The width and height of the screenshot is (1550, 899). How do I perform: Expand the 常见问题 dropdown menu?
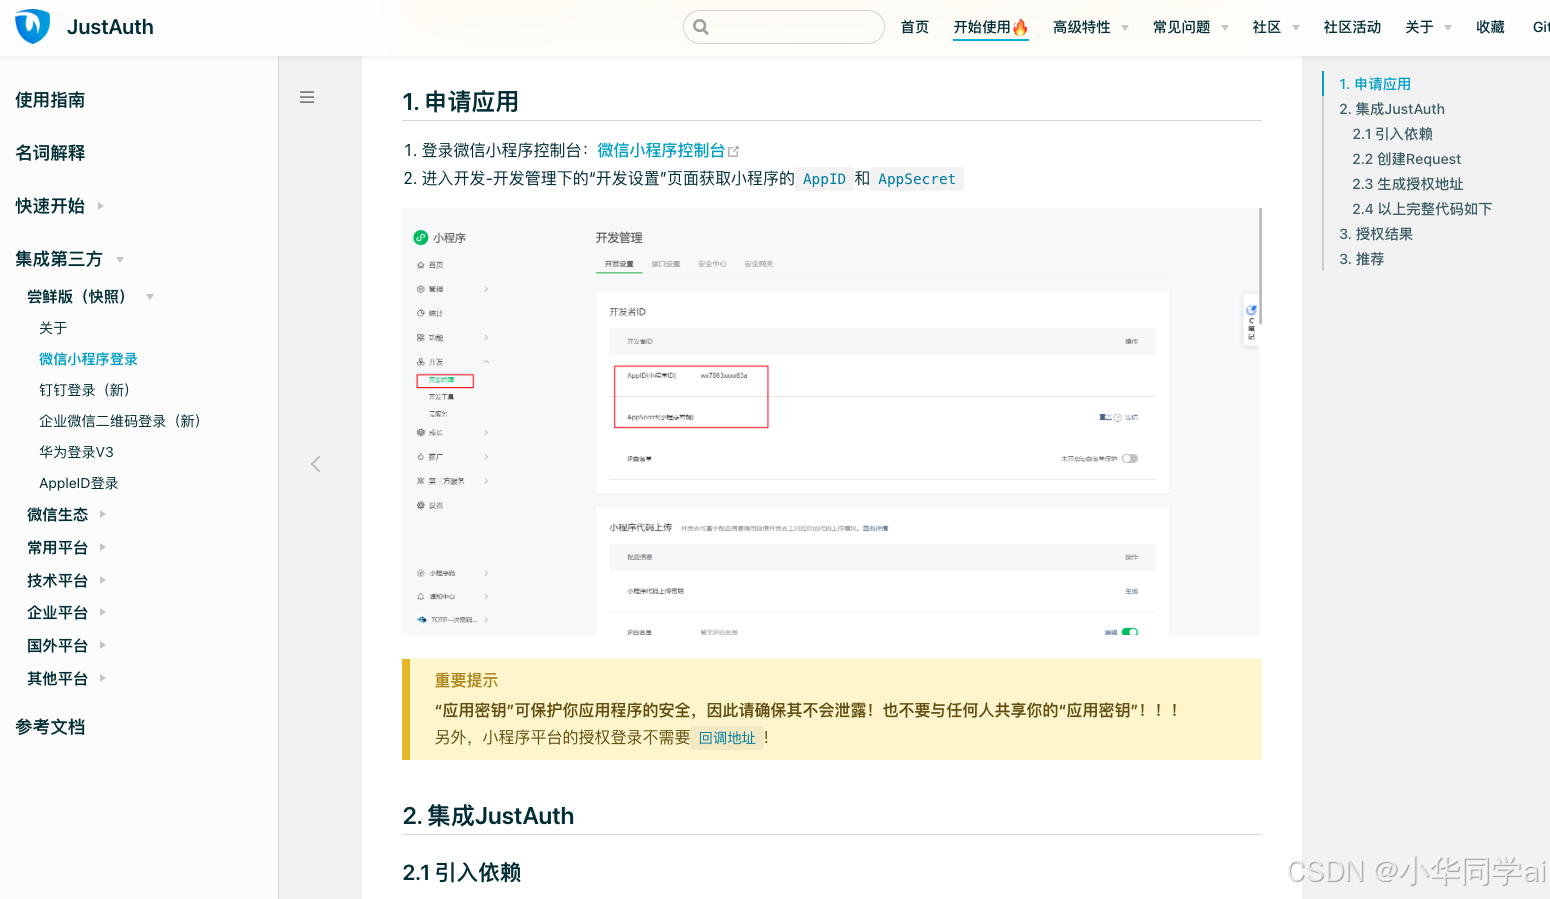[1191, 27]
